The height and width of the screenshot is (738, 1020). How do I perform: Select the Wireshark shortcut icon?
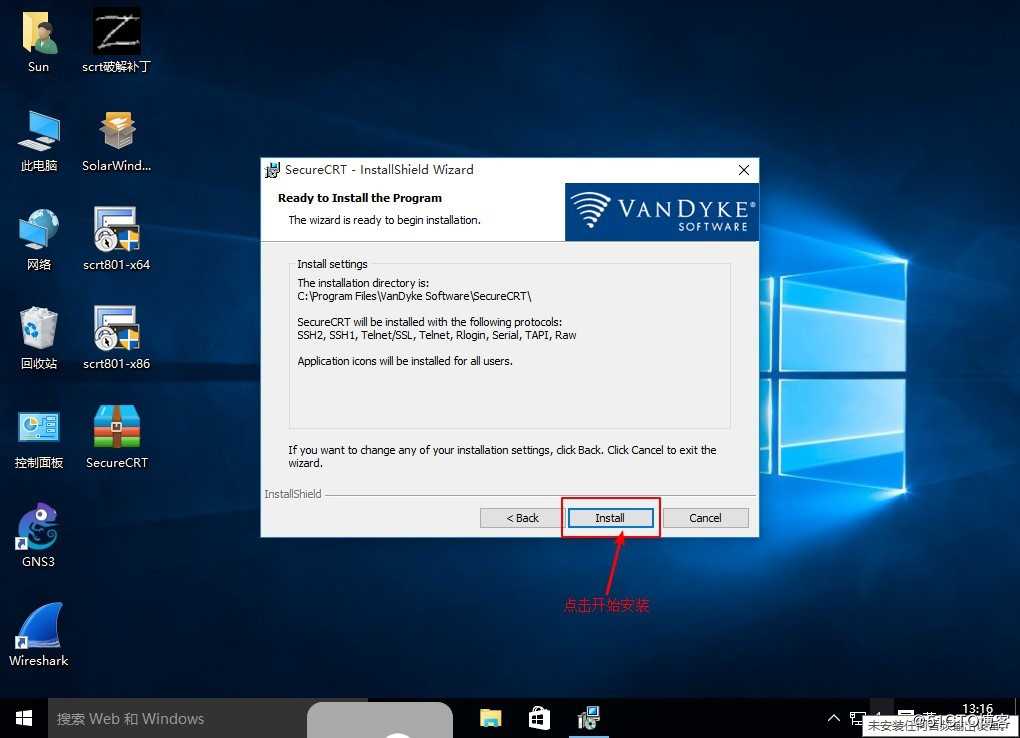(x=38, y=635)
